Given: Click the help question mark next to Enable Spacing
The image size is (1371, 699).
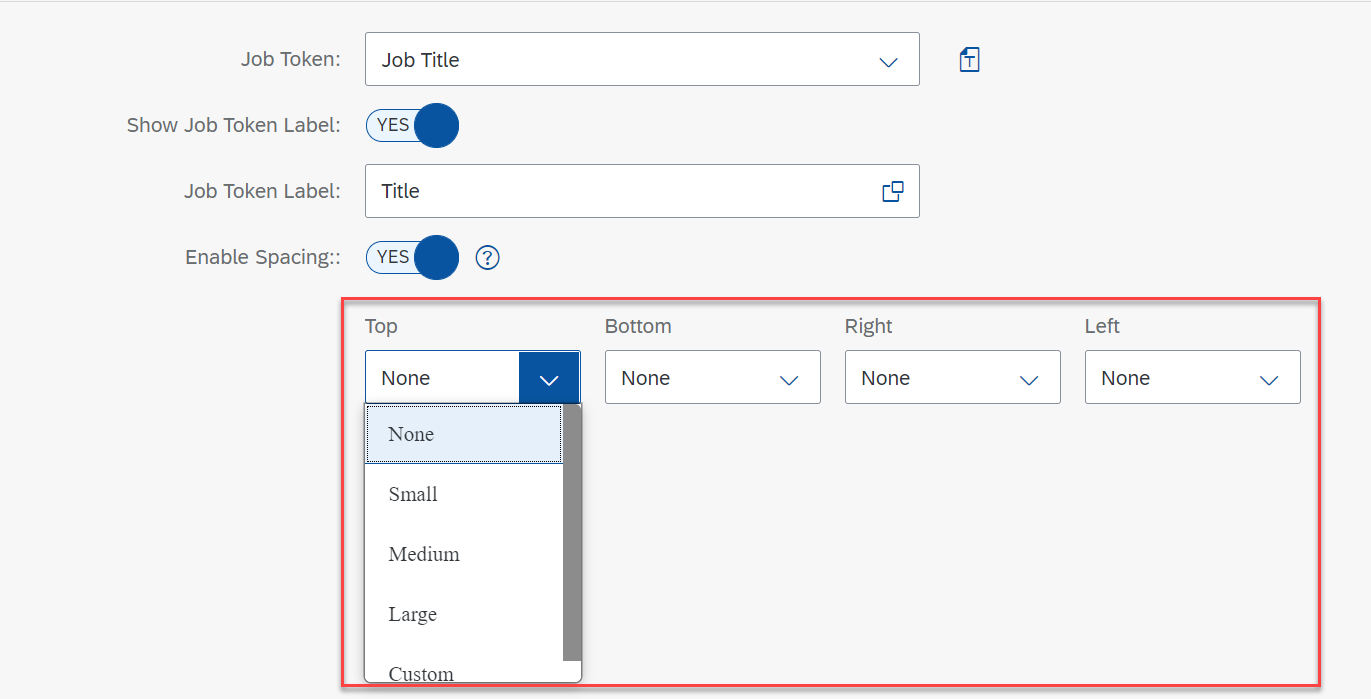Looking at the screenshot, I should click(487, 258).
